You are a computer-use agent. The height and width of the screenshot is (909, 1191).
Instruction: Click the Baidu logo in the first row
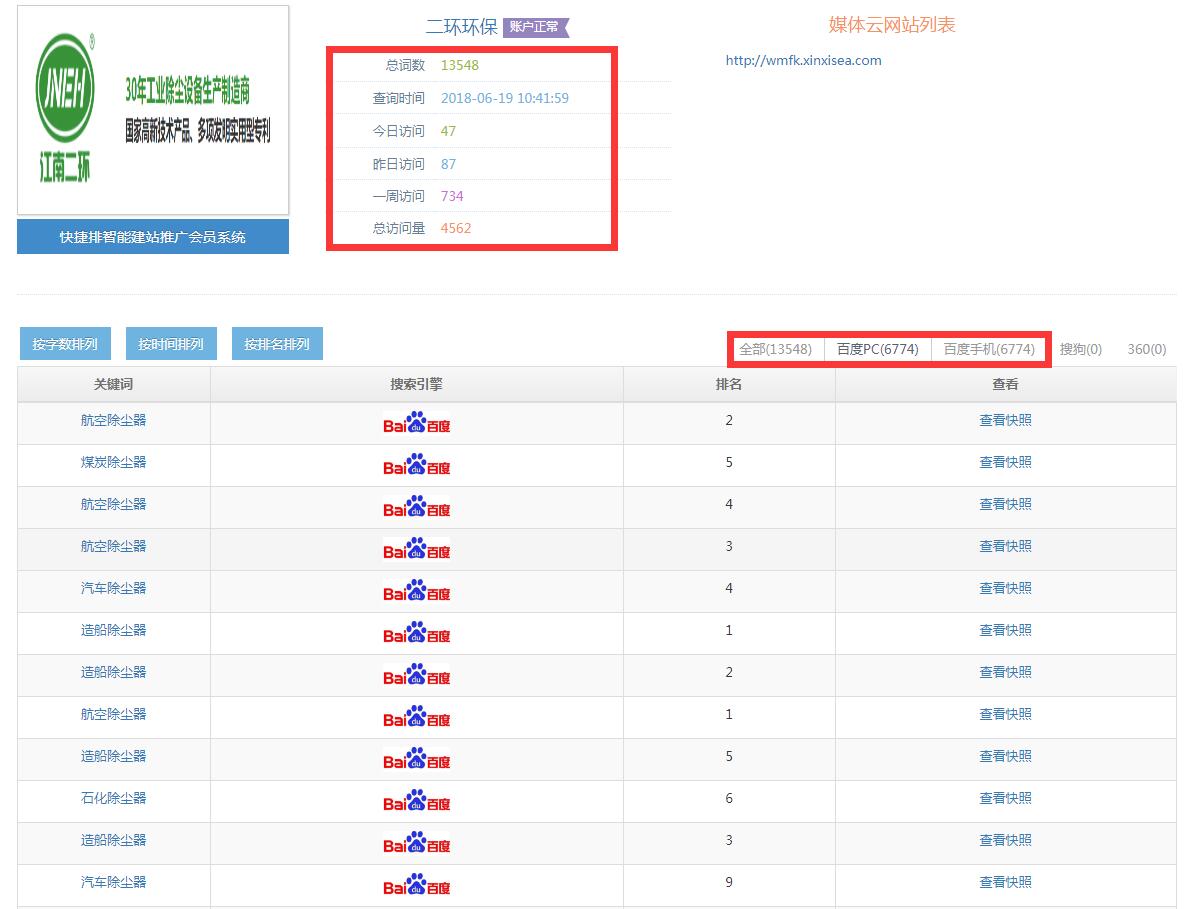pyautogui.click(x=416, y=424)
